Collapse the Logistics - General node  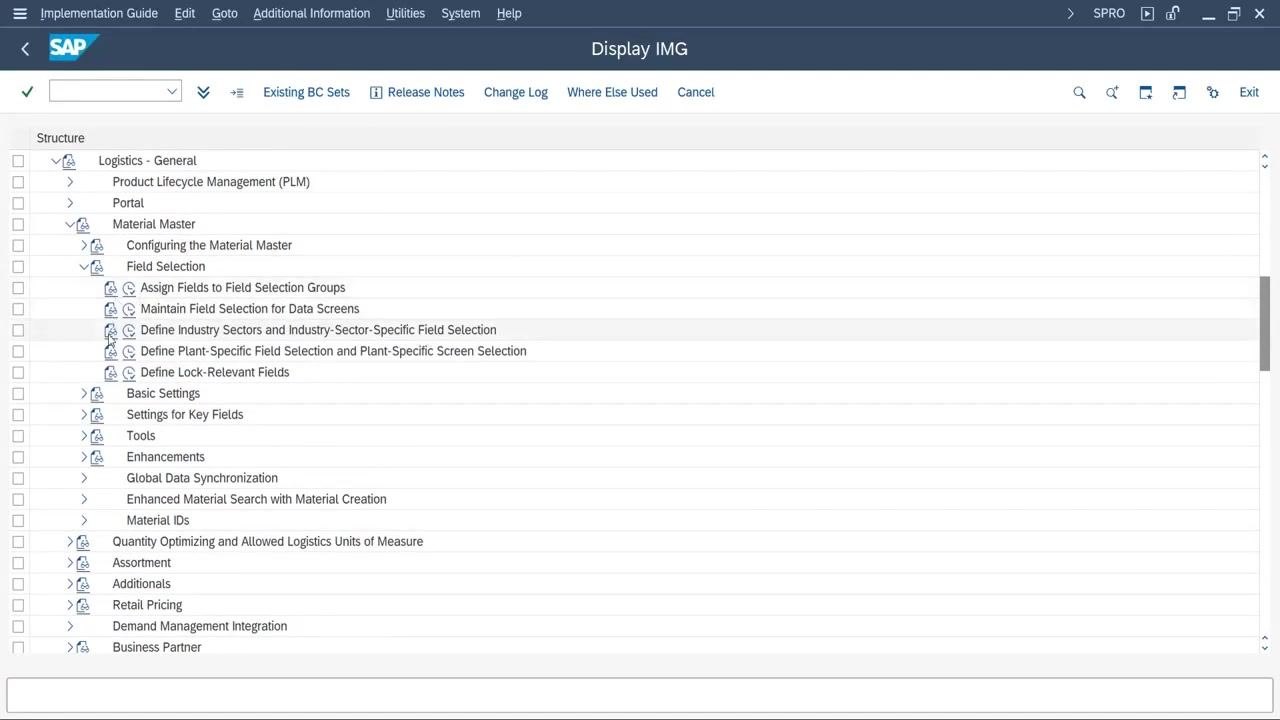[56, 161]
